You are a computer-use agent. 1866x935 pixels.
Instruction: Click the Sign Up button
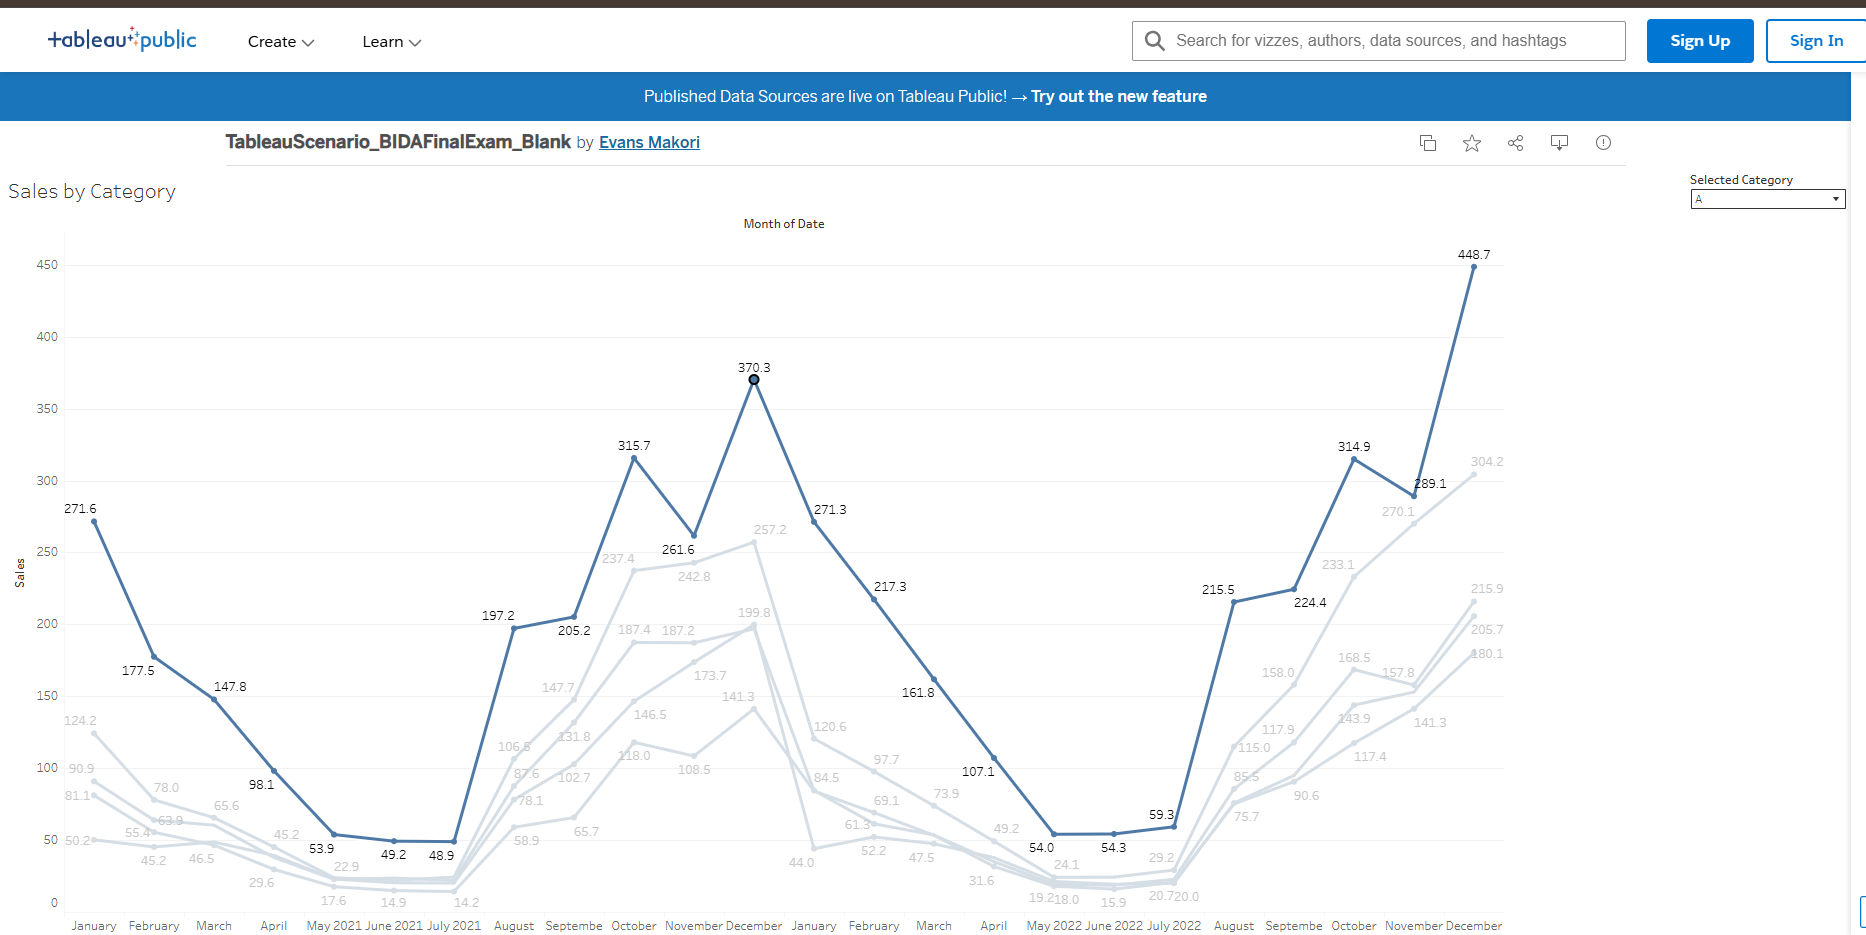coord(1700,41)
